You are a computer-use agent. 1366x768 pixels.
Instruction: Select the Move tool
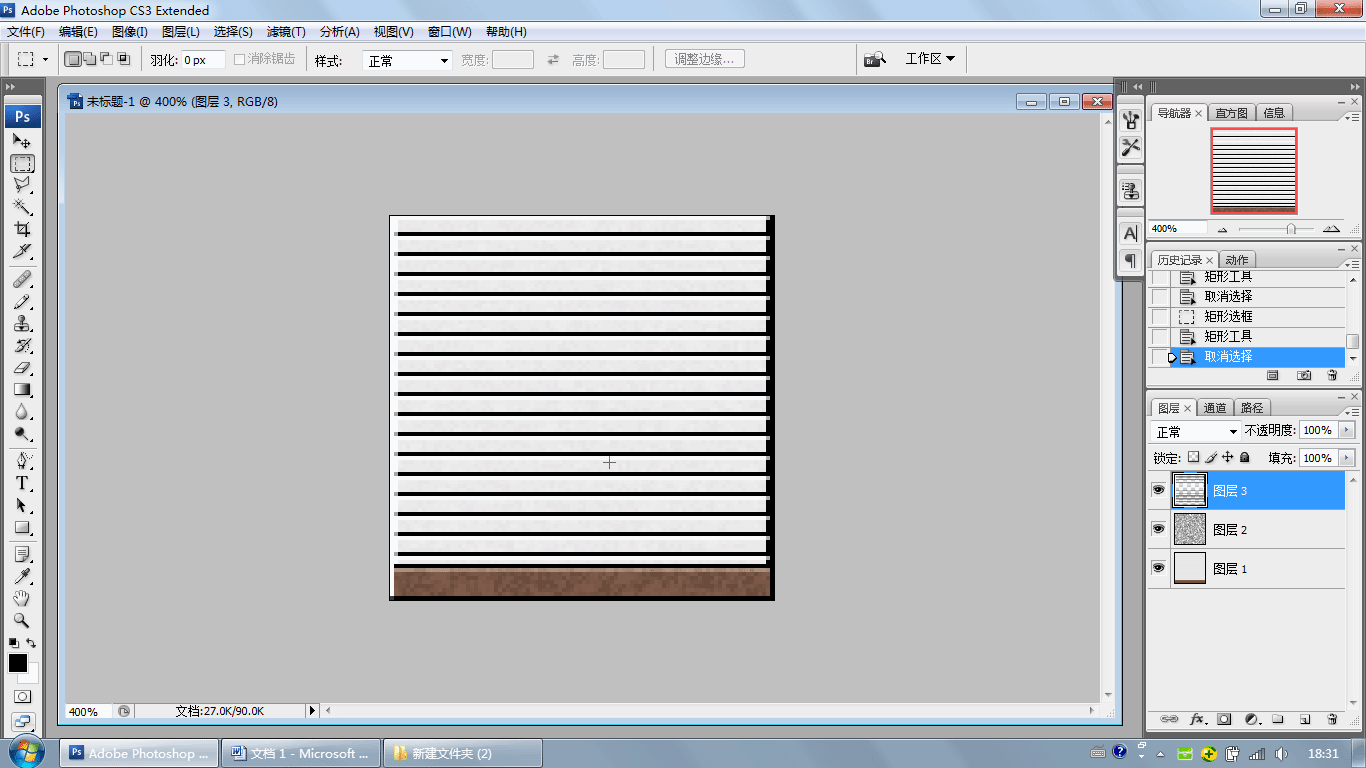(x=22, y=141)
